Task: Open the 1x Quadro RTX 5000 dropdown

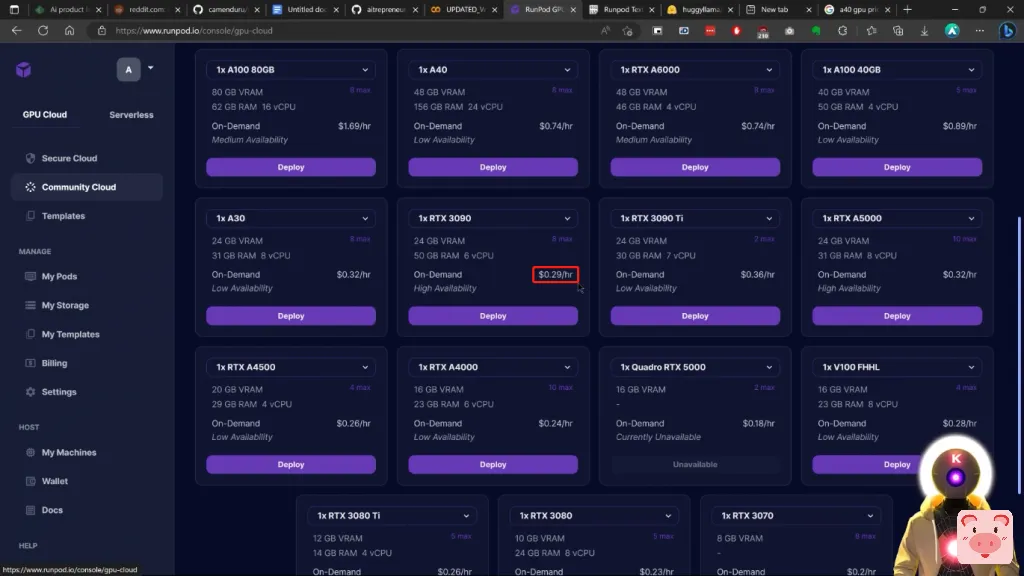Action: coord(695,367)
